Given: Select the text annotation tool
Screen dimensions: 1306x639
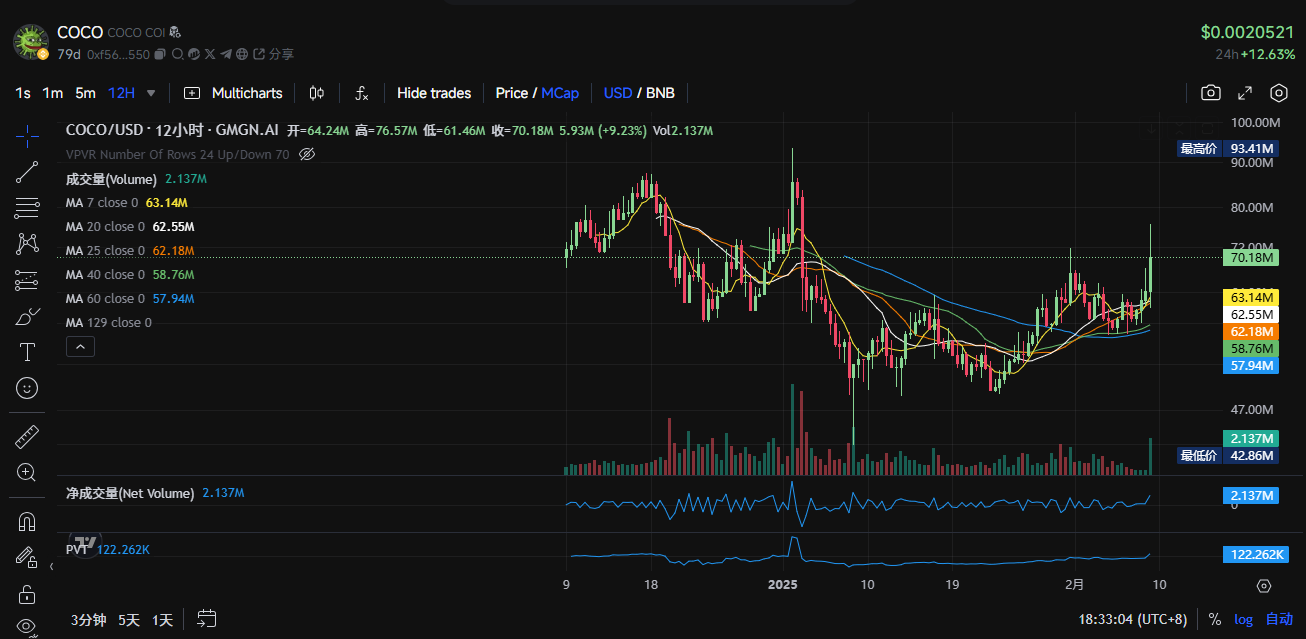Looking at the screenshot, I should (27, 352).
